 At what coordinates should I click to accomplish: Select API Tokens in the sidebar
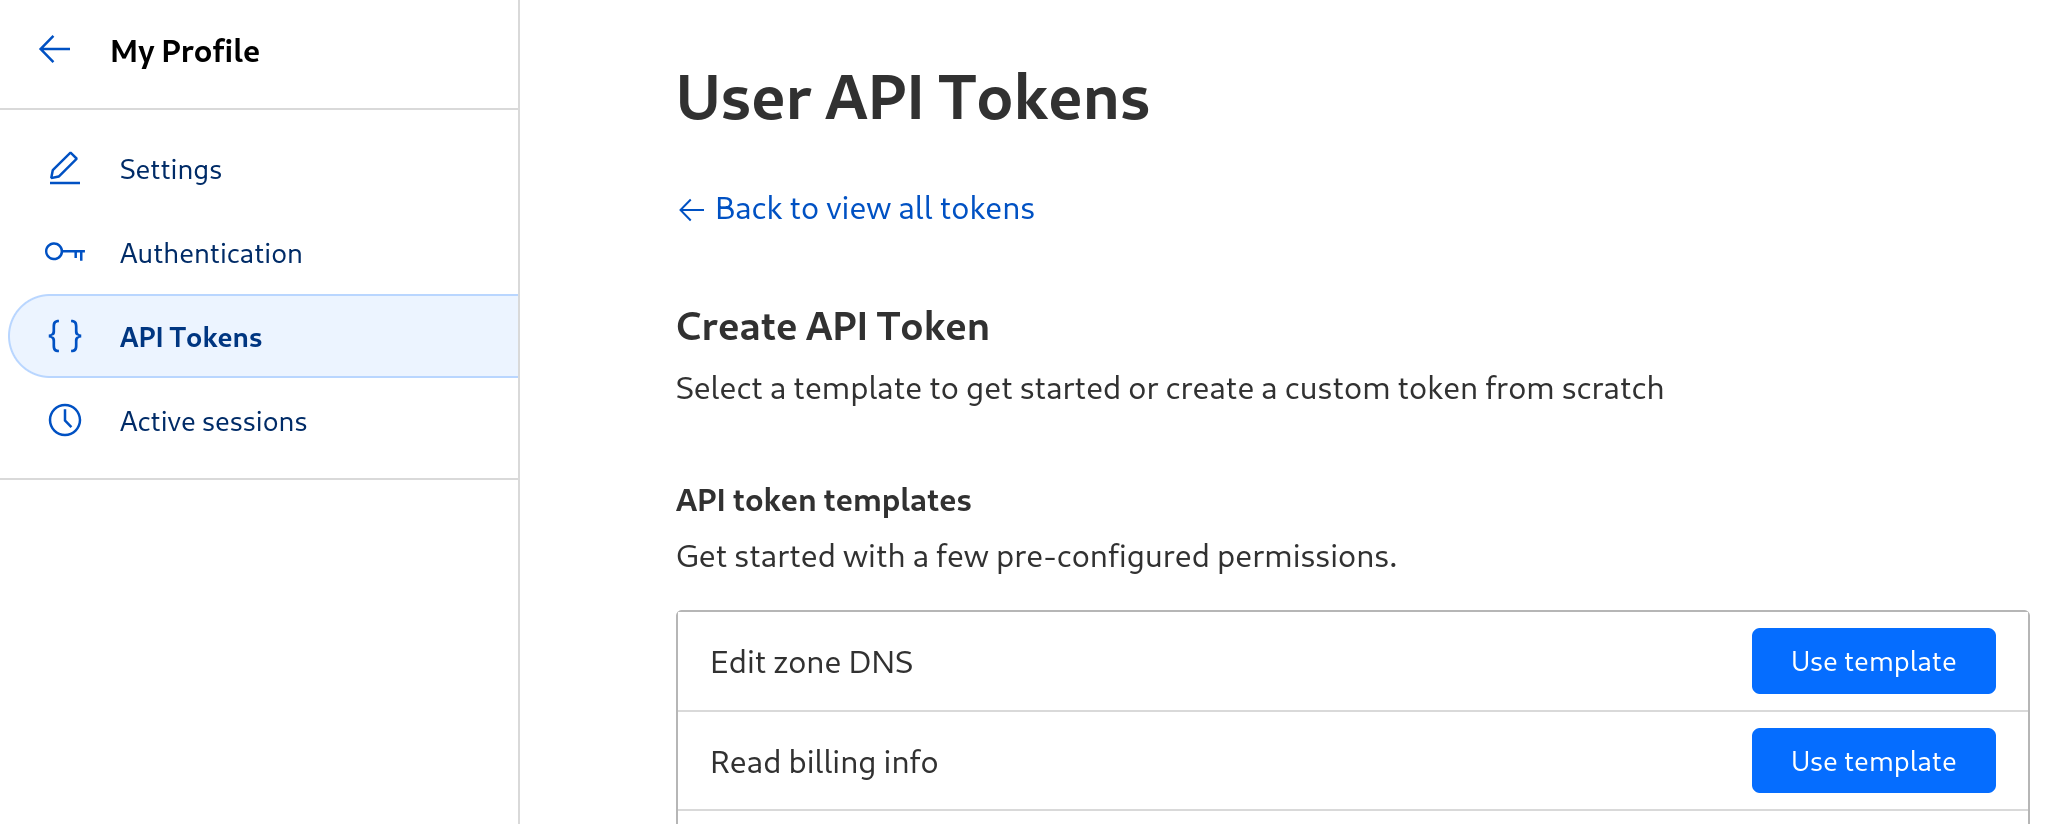point(264,336)
